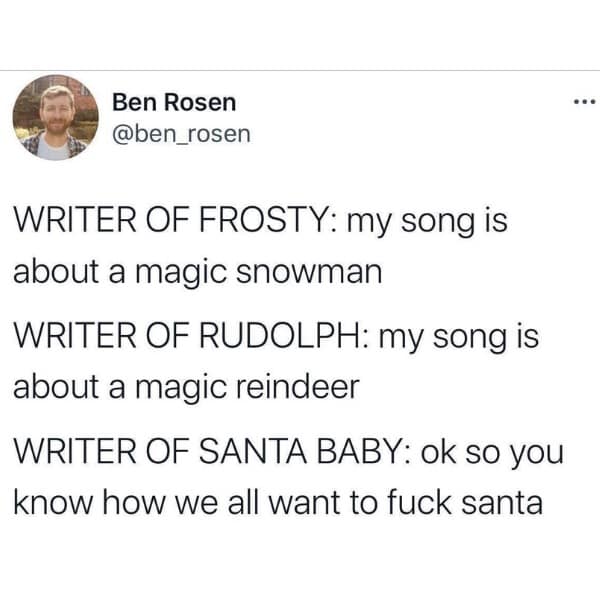The width and height of the screenshot is (600, 600).
Task: Click "about a" before magic reindeer
Action: coord(64,387)
